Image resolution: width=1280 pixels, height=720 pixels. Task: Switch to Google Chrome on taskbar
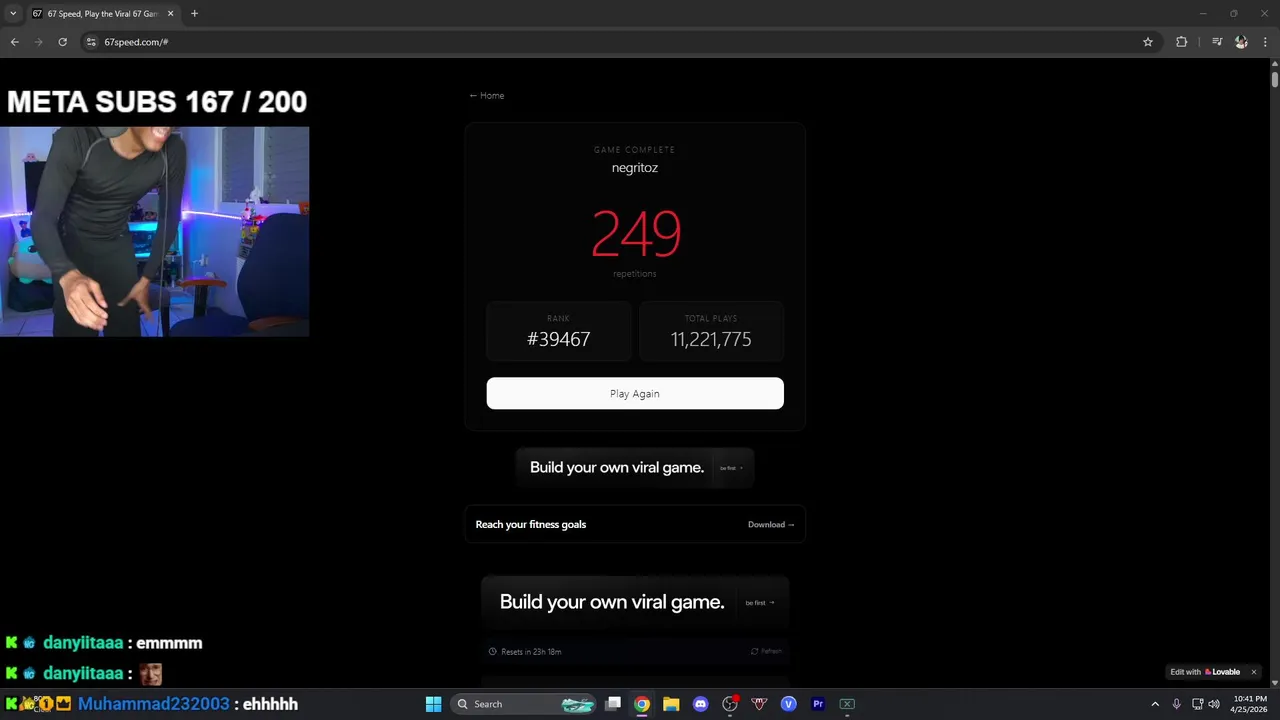pyautogui.click(x=642, y=704)
